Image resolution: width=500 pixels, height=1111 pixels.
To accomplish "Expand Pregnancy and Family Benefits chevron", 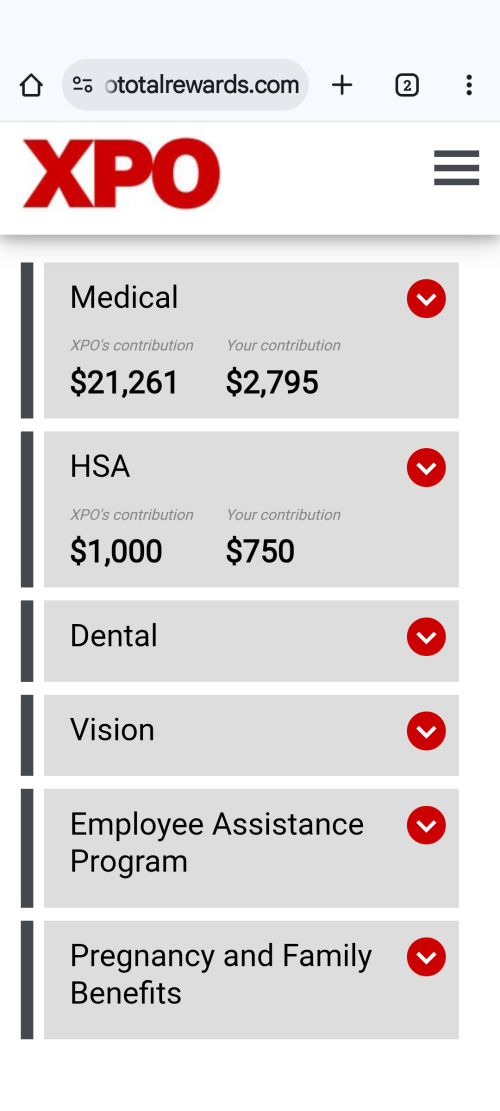I will (426, 957).
